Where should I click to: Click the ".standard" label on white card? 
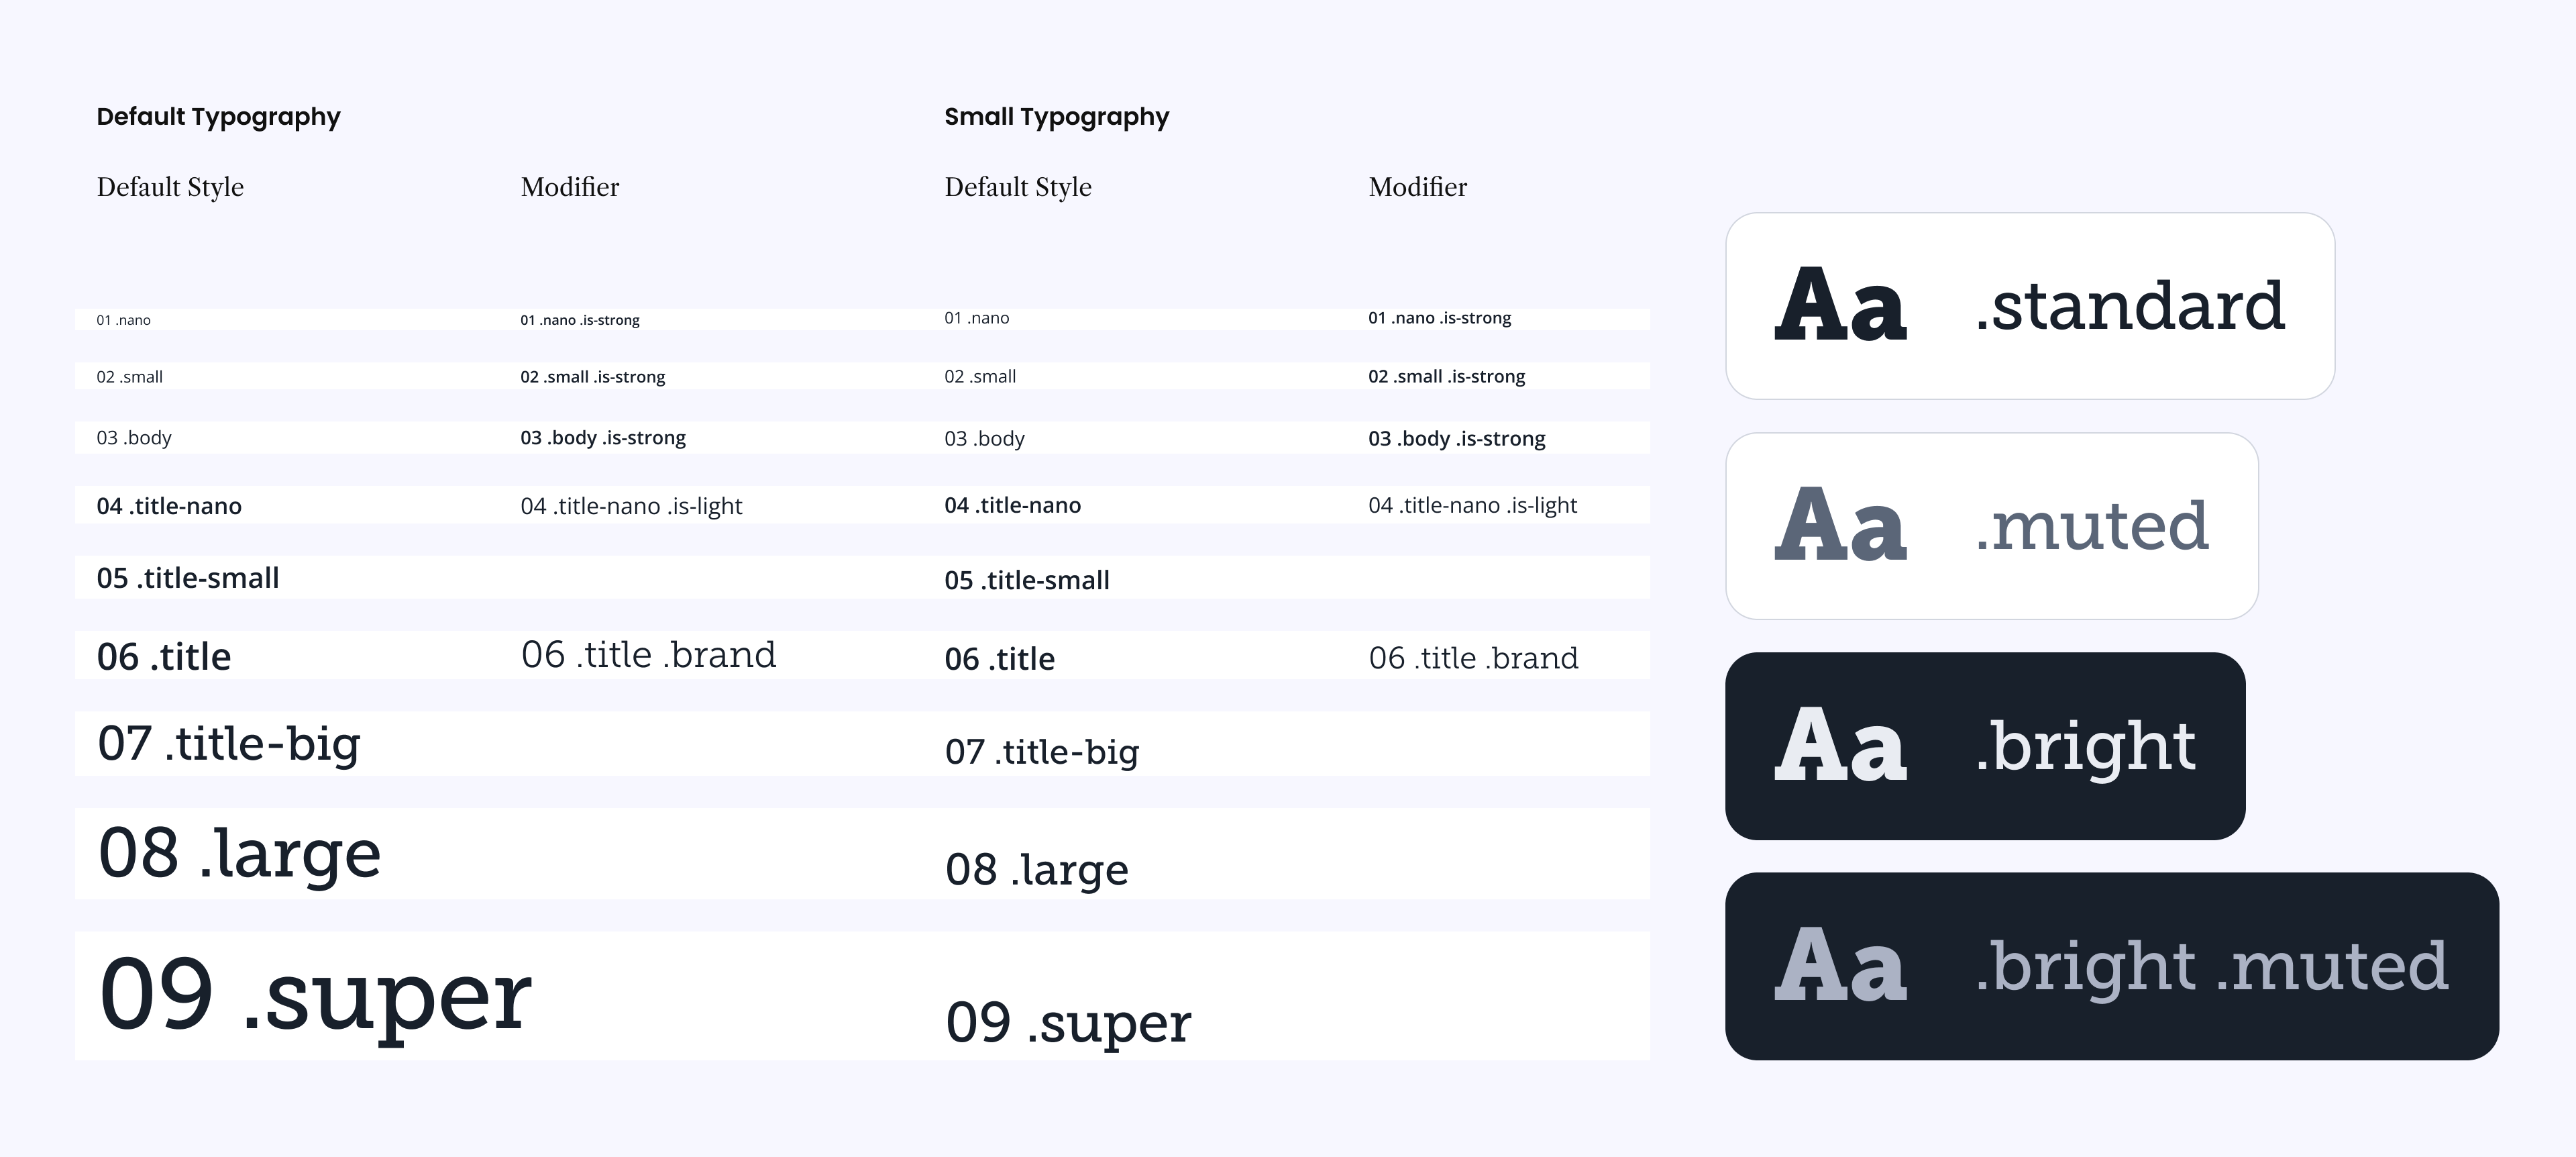click(2130, 306)
